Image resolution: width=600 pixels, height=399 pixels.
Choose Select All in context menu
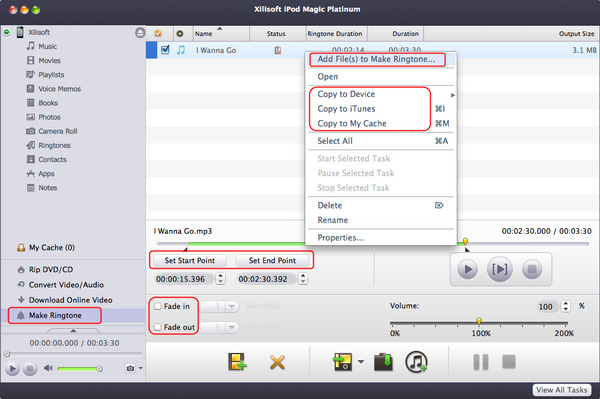click(x=335, y=141)
